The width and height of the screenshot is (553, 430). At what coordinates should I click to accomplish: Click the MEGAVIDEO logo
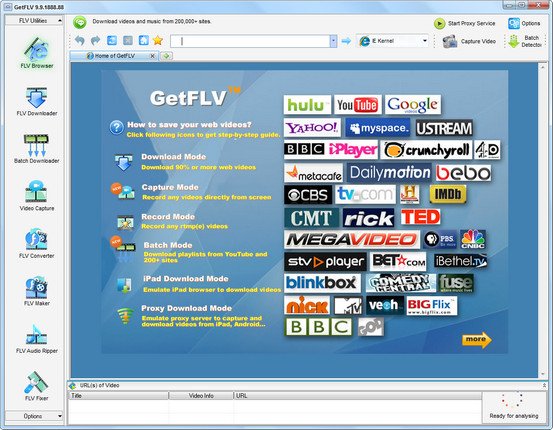[x=352, y=240]
